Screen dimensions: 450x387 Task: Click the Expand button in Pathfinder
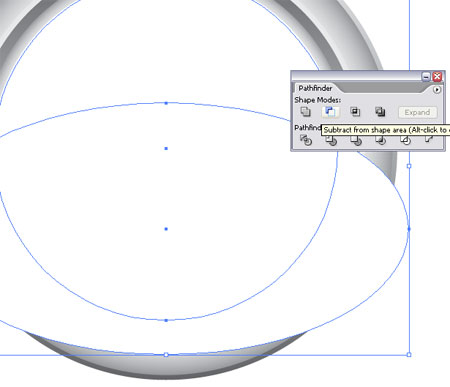417,112
